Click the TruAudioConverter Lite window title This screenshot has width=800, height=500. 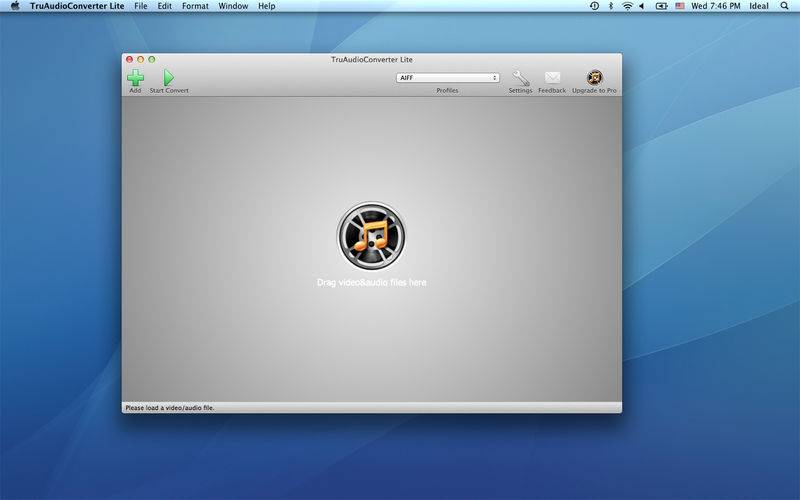click(371, 59)
